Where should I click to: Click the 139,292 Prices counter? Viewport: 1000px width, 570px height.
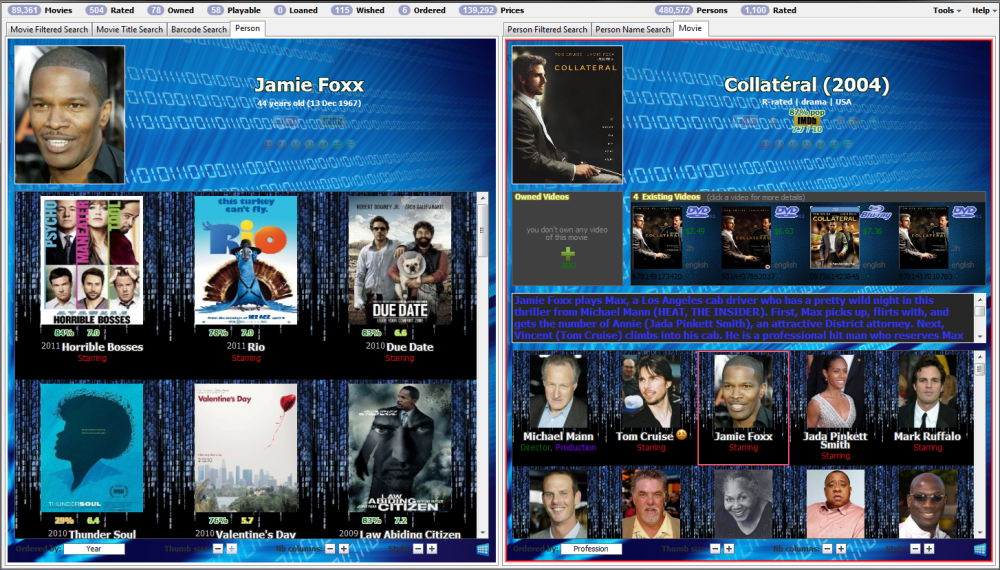click(x=492, y=10)
